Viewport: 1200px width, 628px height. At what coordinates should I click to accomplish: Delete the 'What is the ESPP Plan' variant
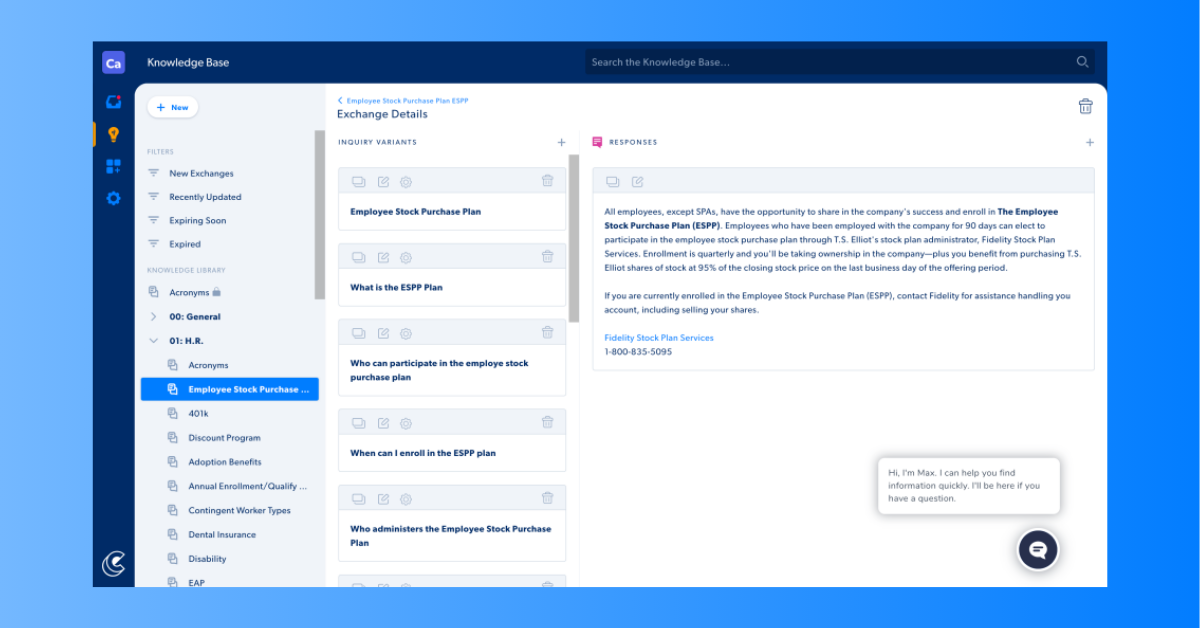[x=547, y=257]
